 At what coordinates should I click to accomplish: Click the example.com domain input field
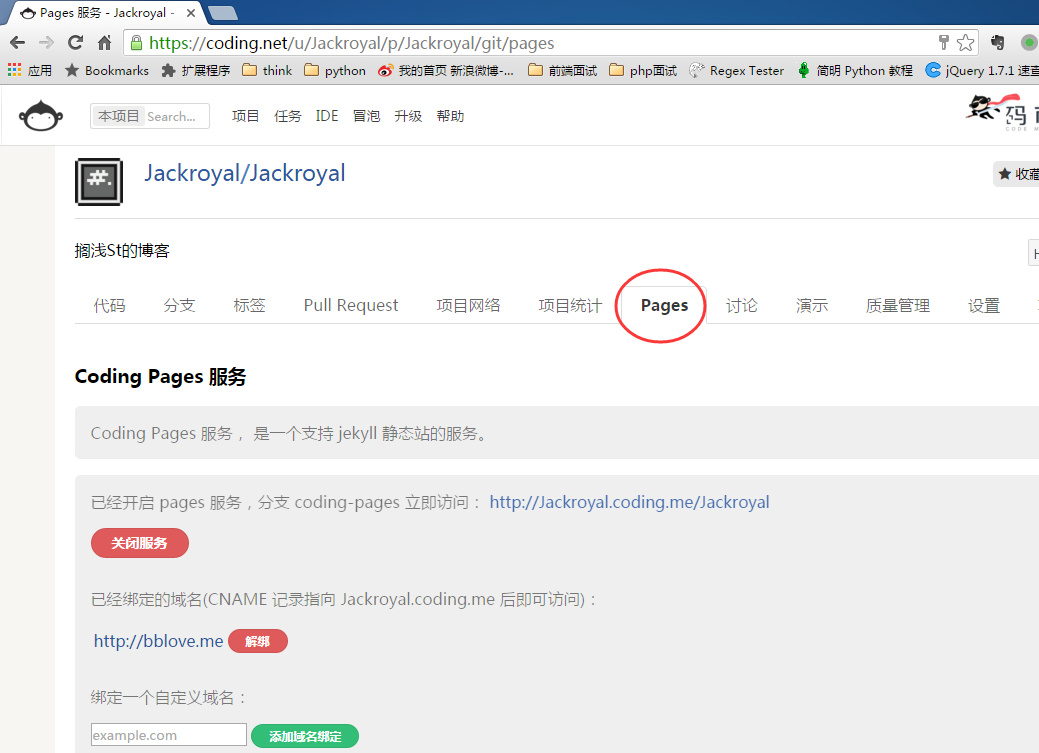pos(169,735)
